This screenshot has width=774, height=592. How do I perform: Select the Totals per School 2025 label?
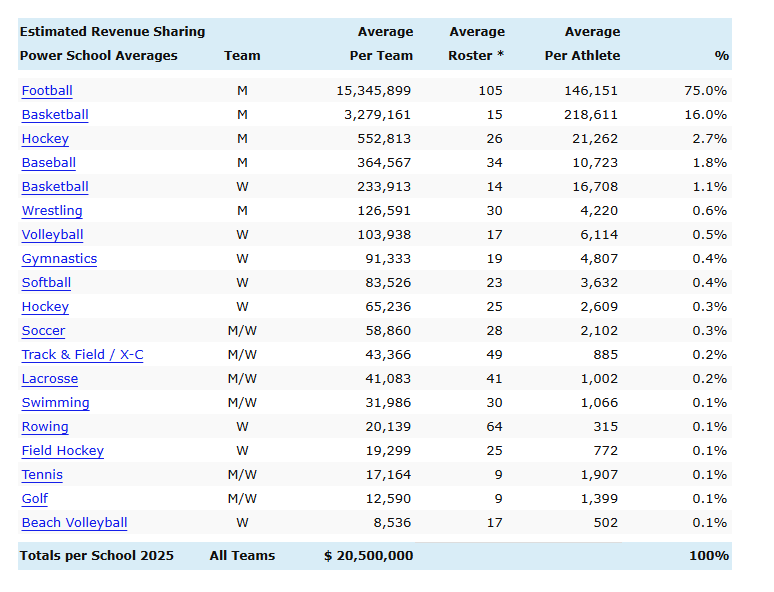tap(97, 556)
